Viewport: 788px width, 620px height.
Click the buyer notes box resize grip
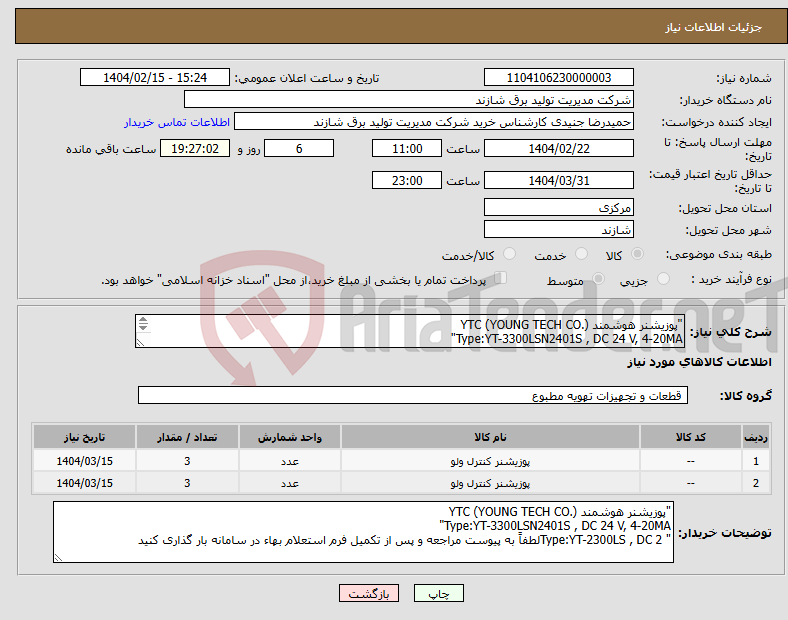point(58,557)
